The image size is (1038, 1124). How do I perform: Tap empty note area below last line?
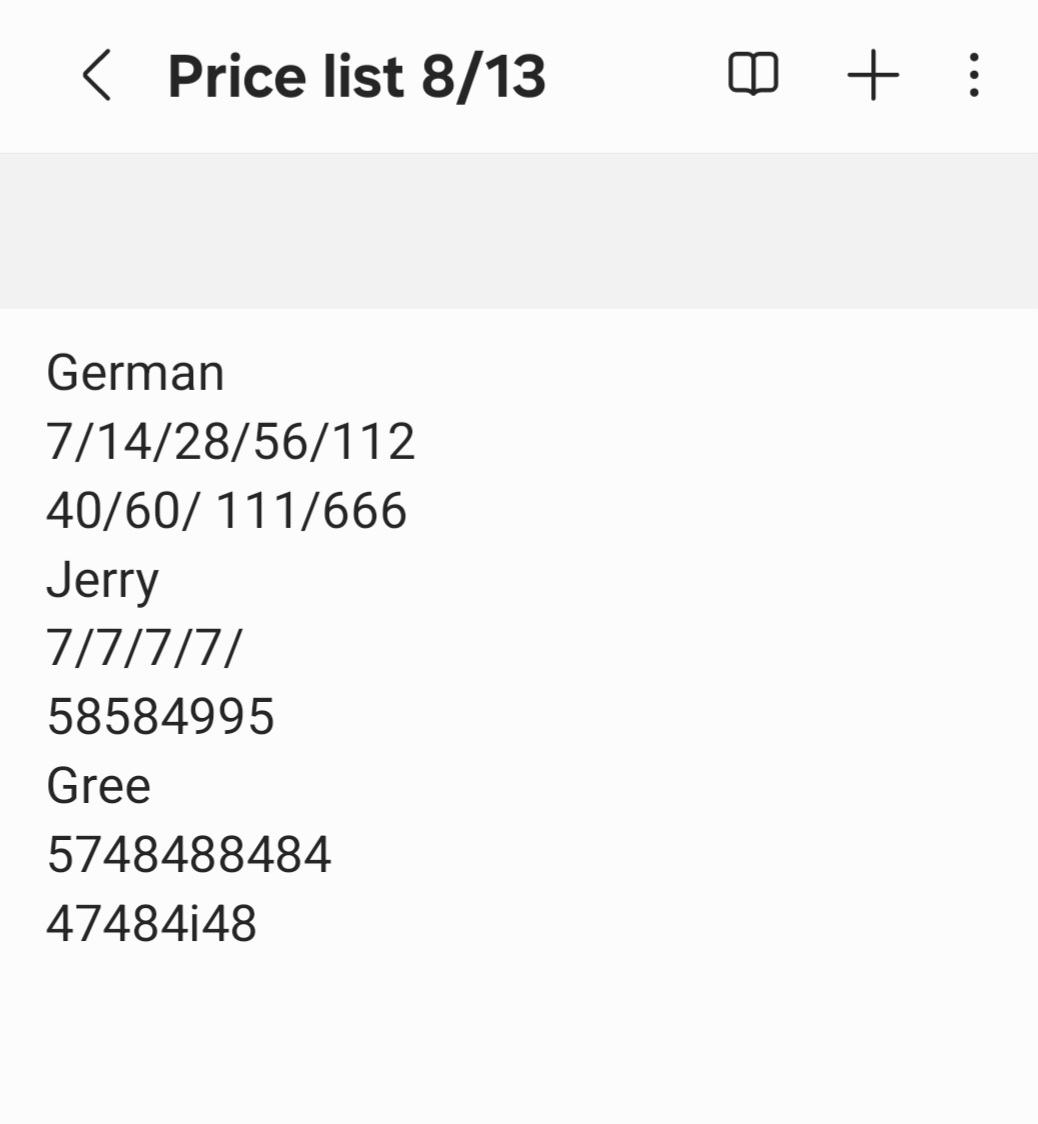pos(519,1032)
